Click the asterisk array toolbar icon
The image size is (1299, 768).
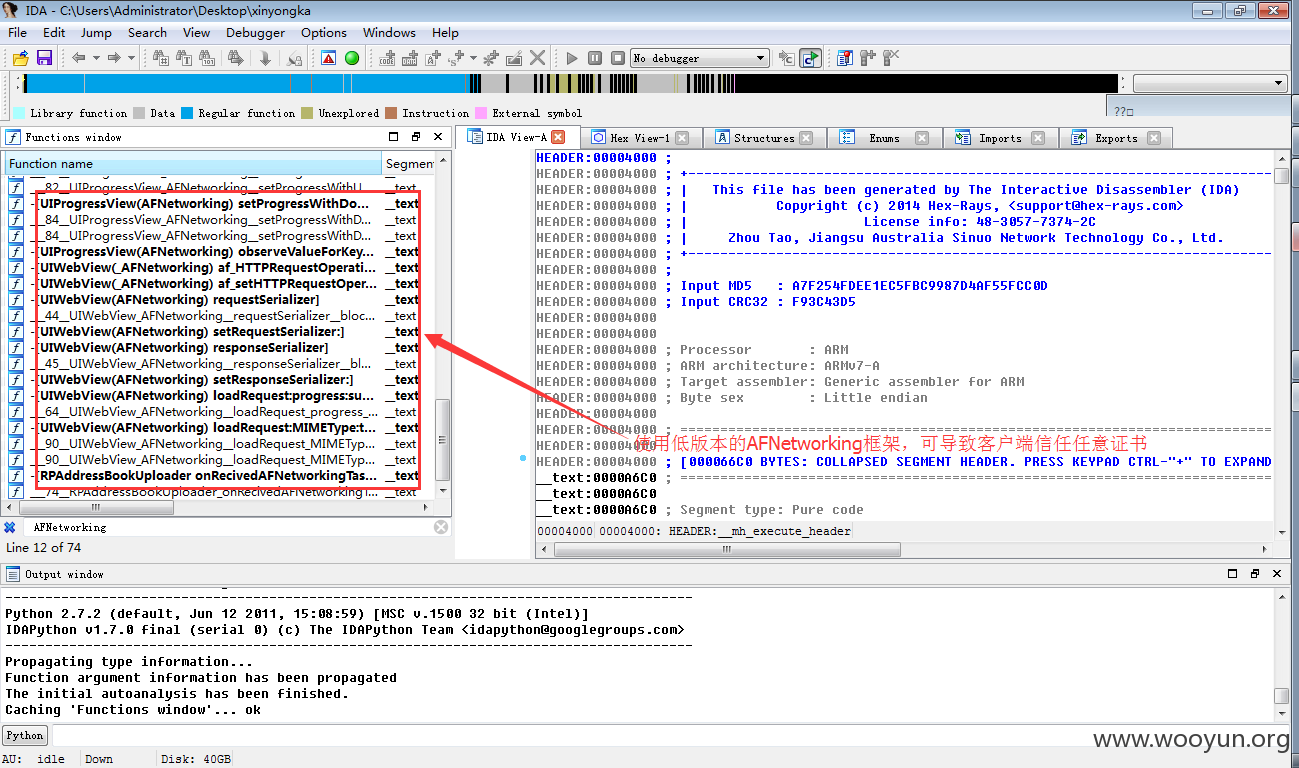[491, 58]
